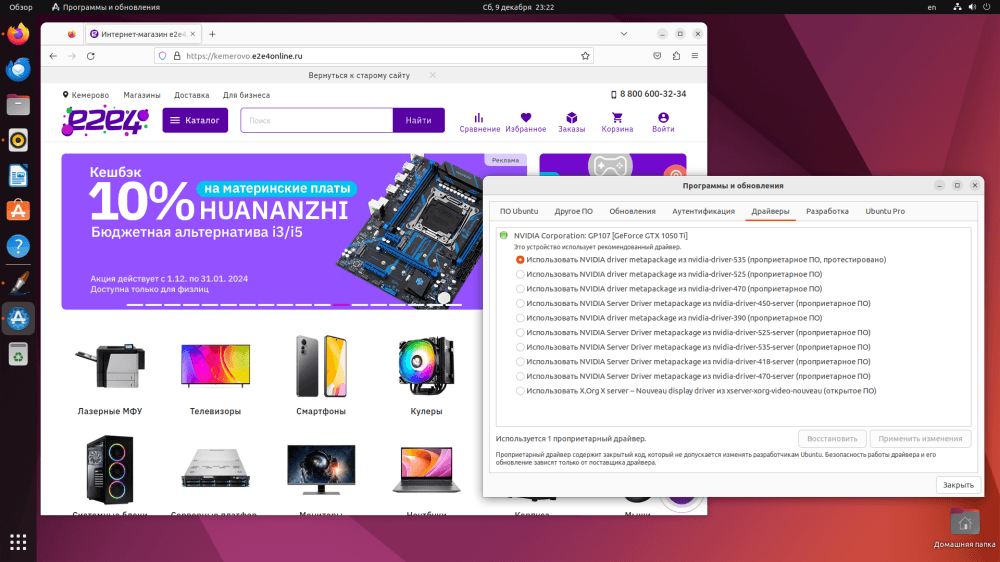The width and height of the screenshot is (1000, 562).
Task: Open the 'Программы и обновления' app menu in top bar
Action: [106, 7]
